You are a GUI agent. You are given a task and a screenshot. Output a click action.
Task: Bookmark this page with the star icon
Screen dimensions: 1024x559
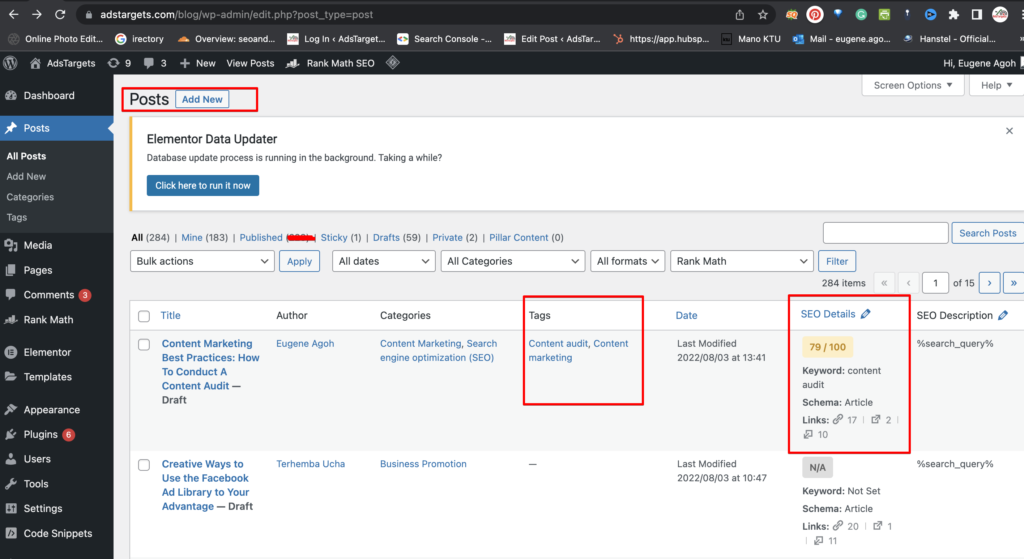pyautogui.click(x=763, y=15)
